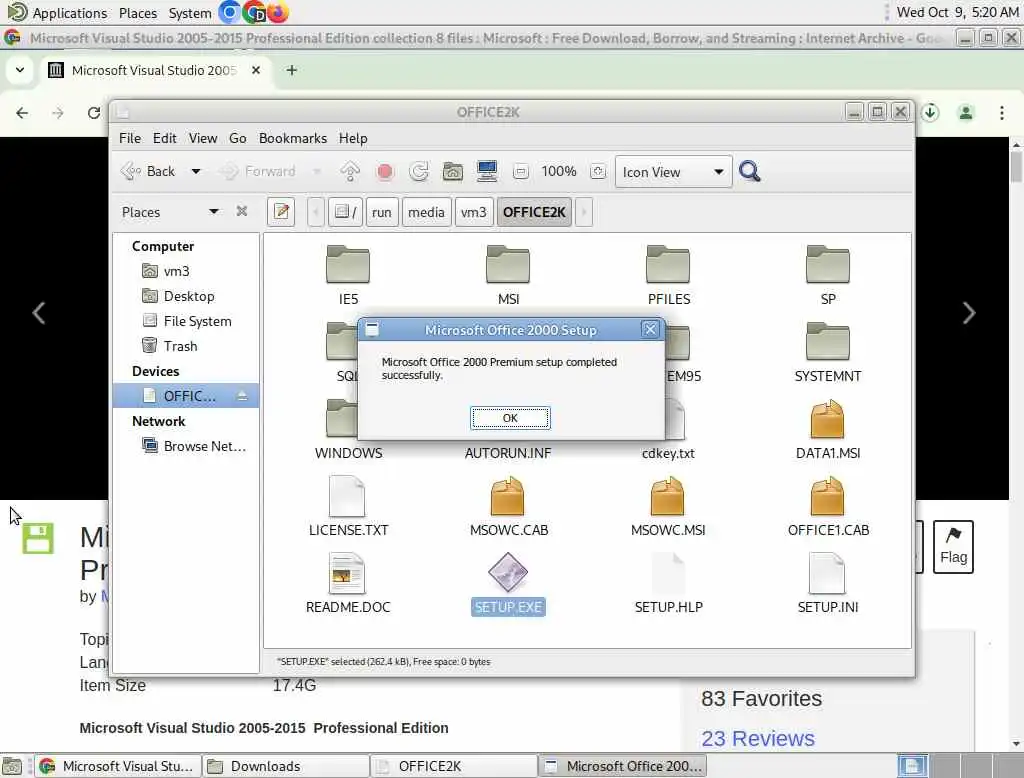Select File System in the sidebar
Viewport: 1024px width, 778px height.
tap(185, 321)
